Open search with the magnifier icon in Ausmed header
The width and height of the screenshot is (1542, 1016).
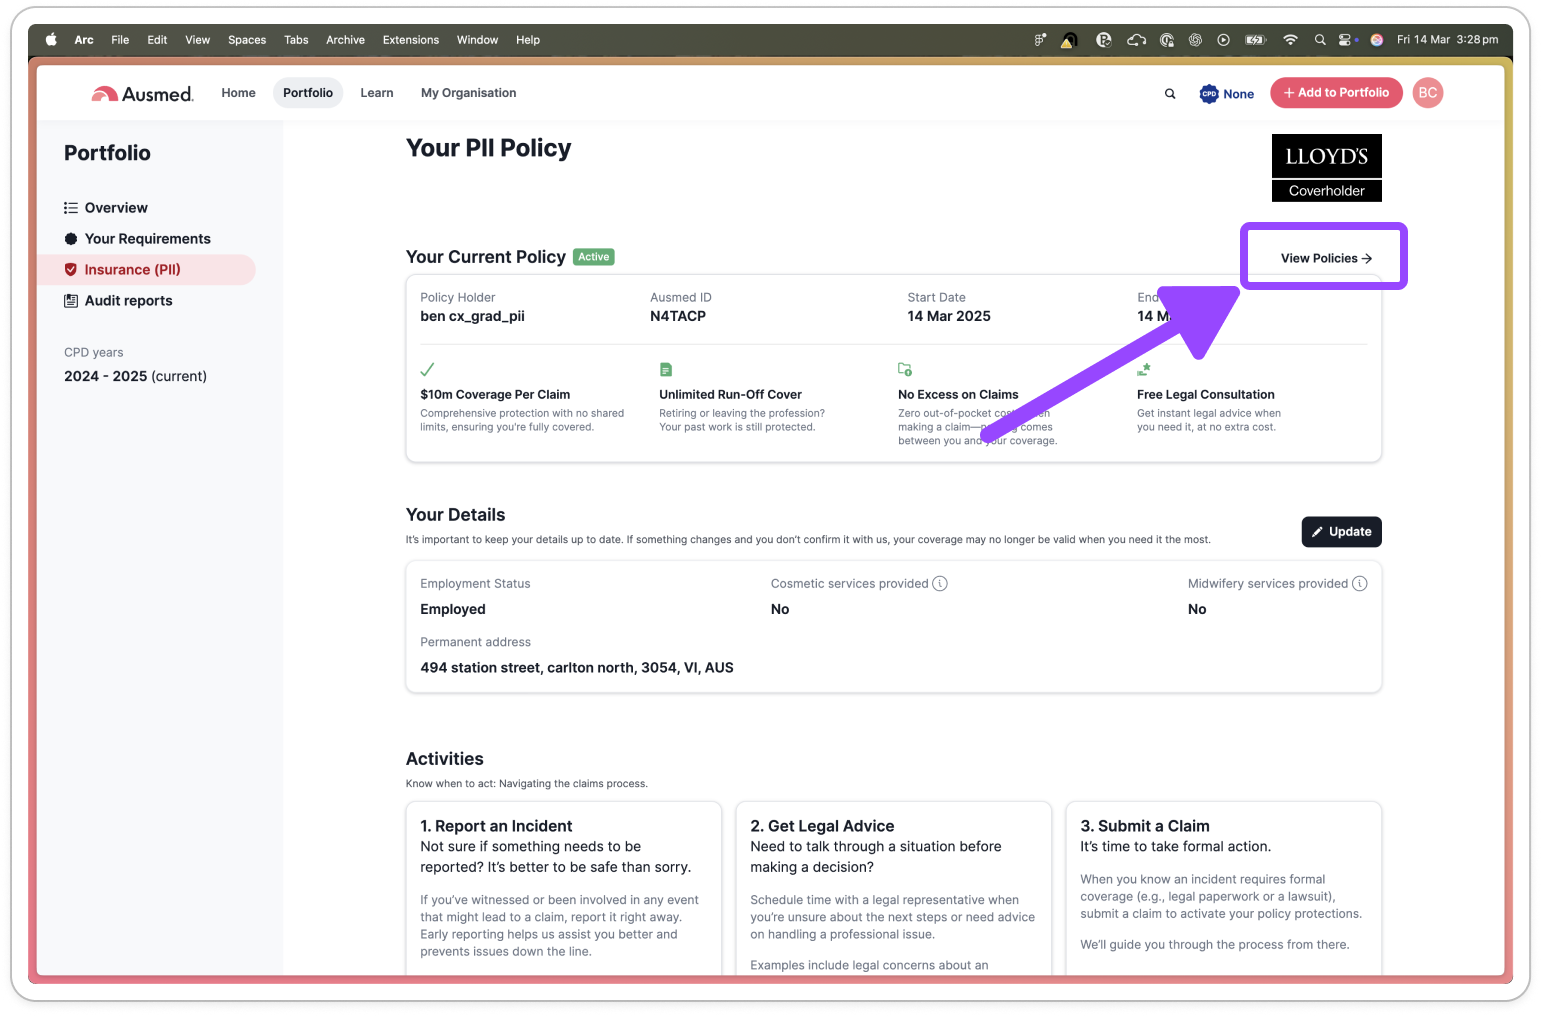click(x=1170, y=94)
